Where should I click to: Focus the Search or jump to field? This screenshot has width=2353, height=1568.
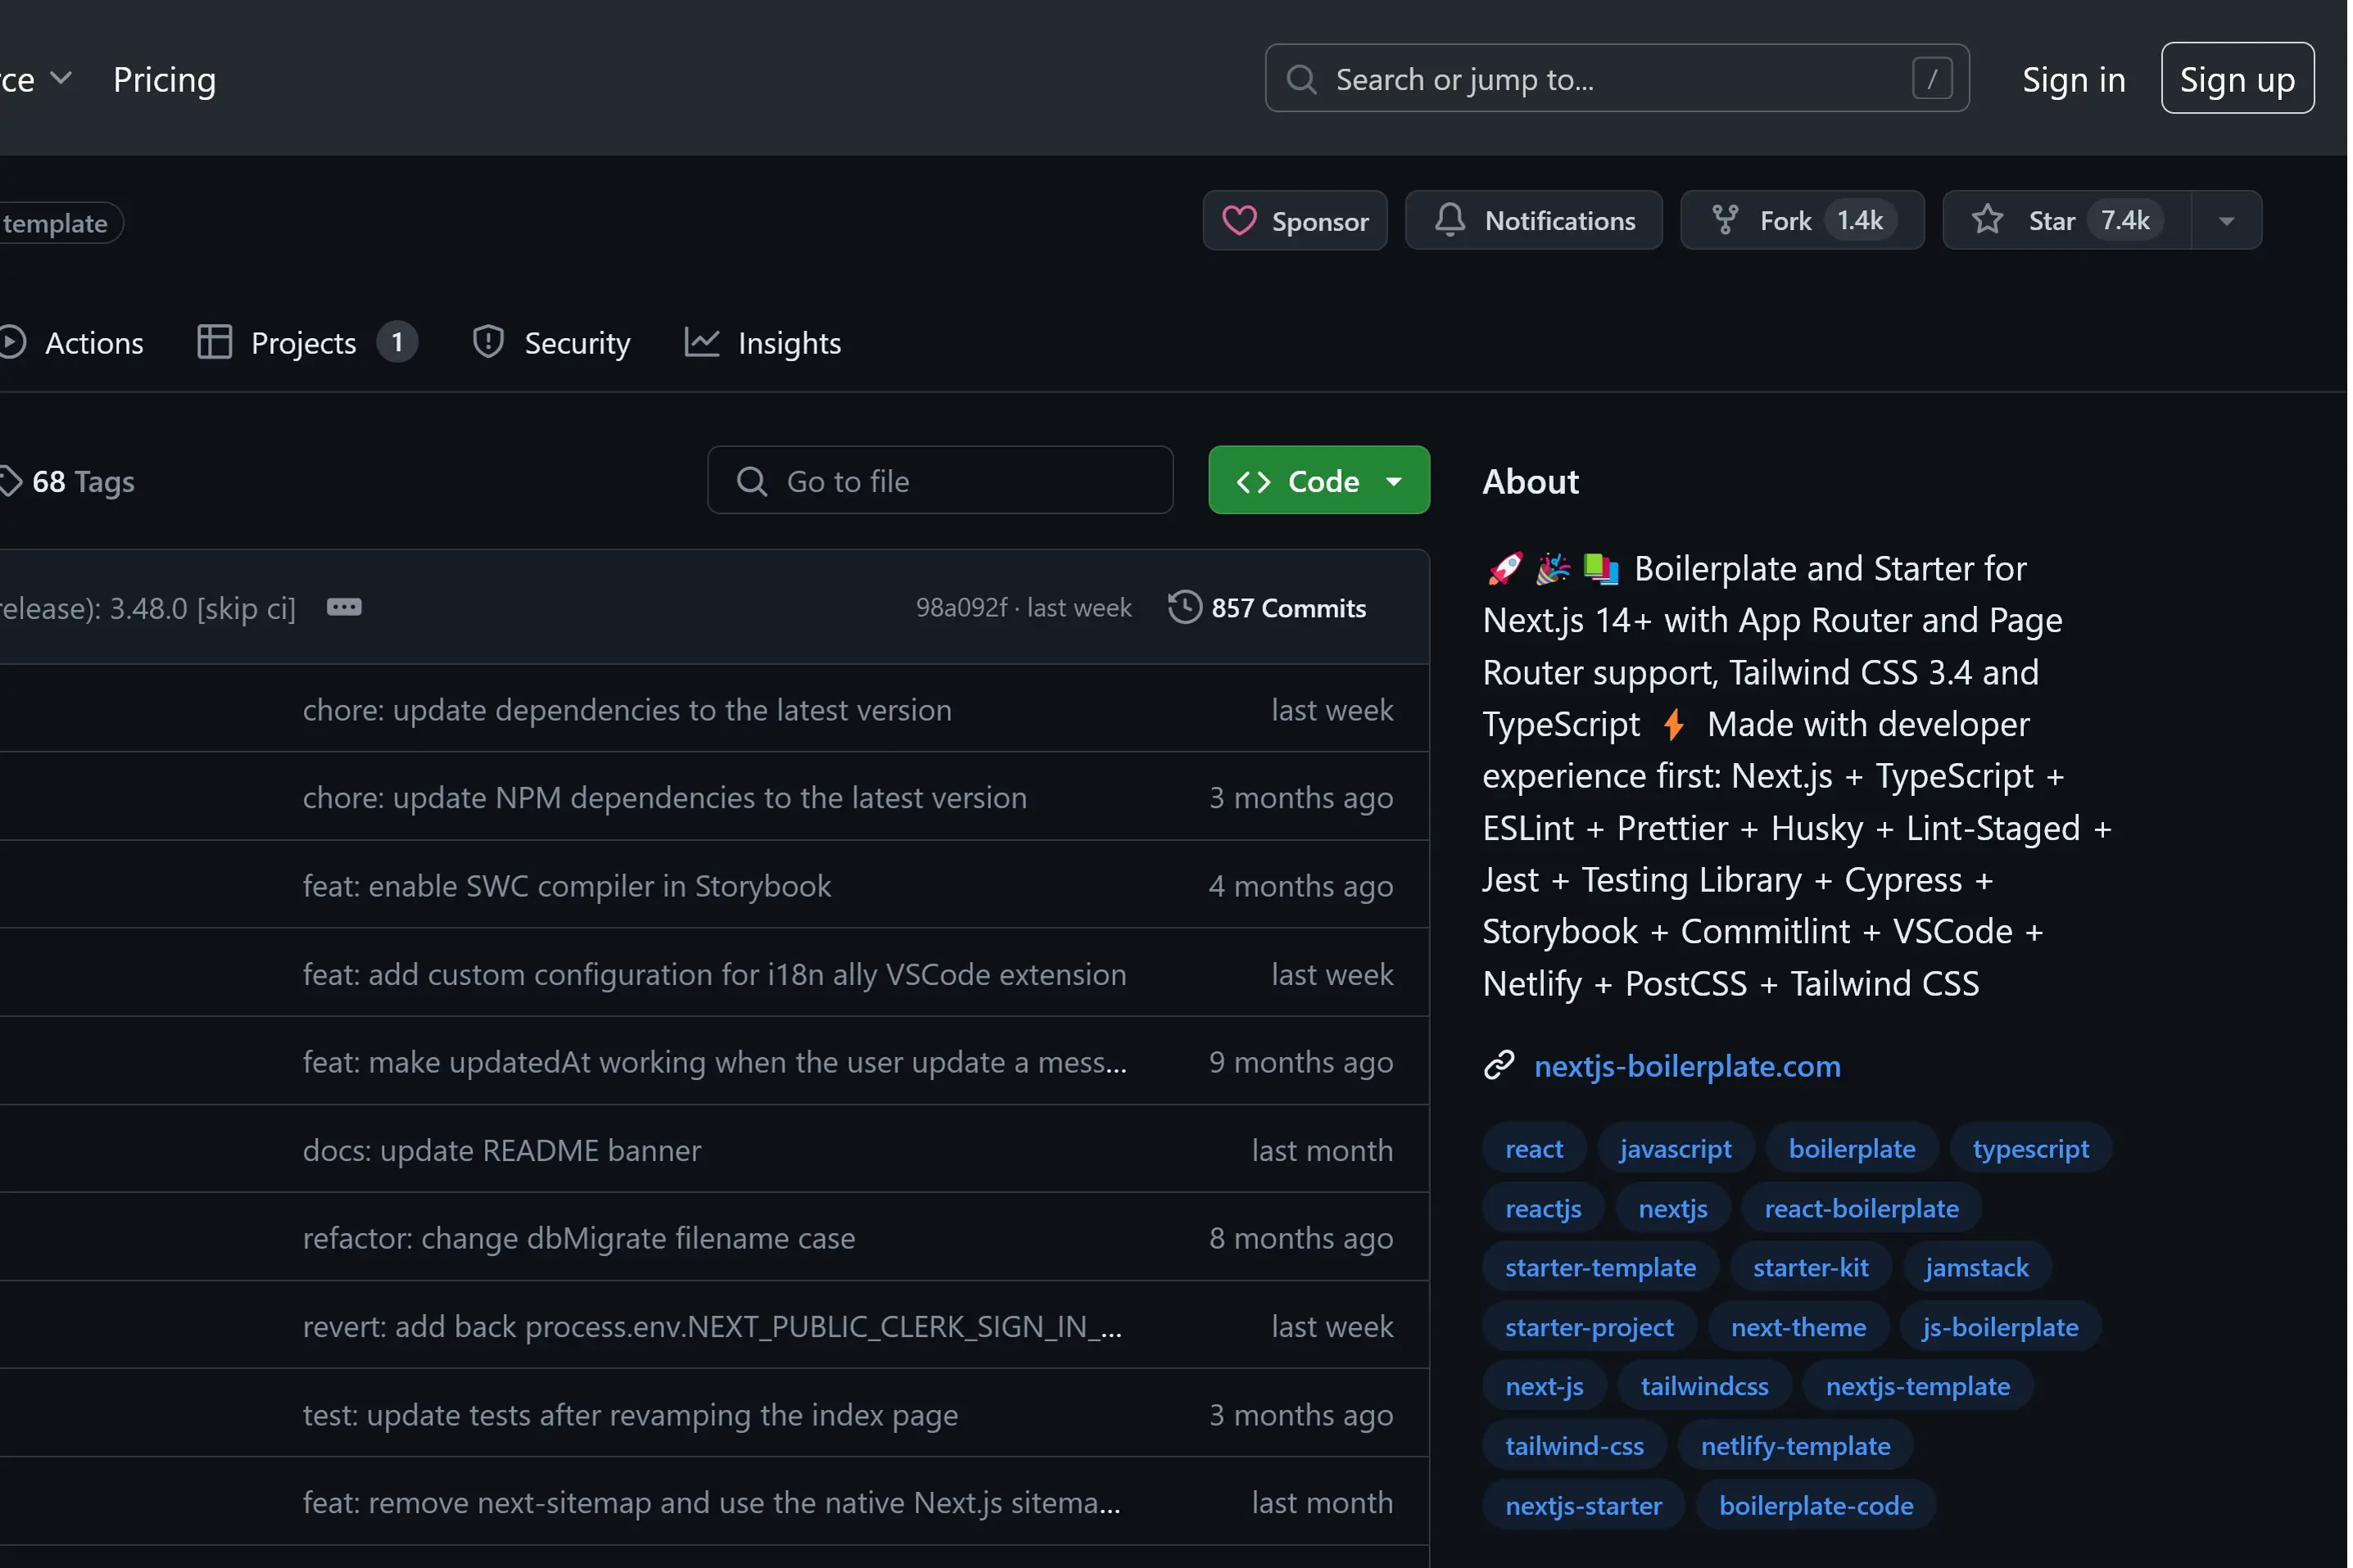point(1615,78)
